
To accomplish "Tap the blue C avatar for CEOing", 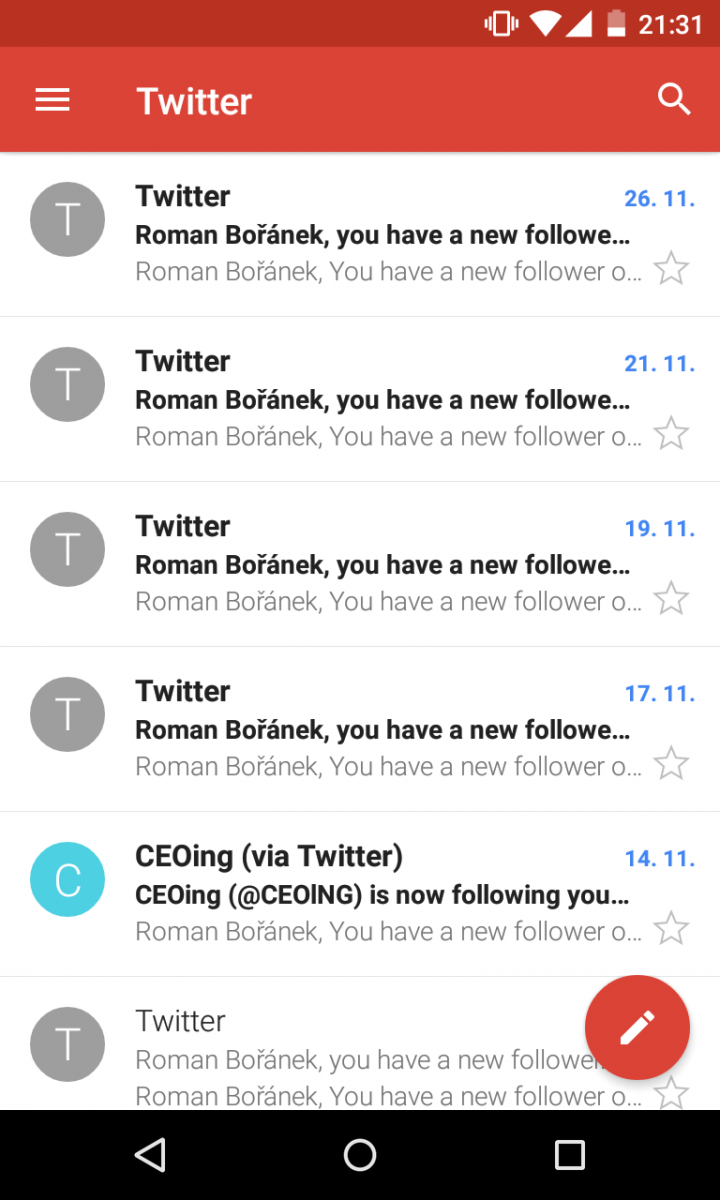I will [x=68, y=880].
